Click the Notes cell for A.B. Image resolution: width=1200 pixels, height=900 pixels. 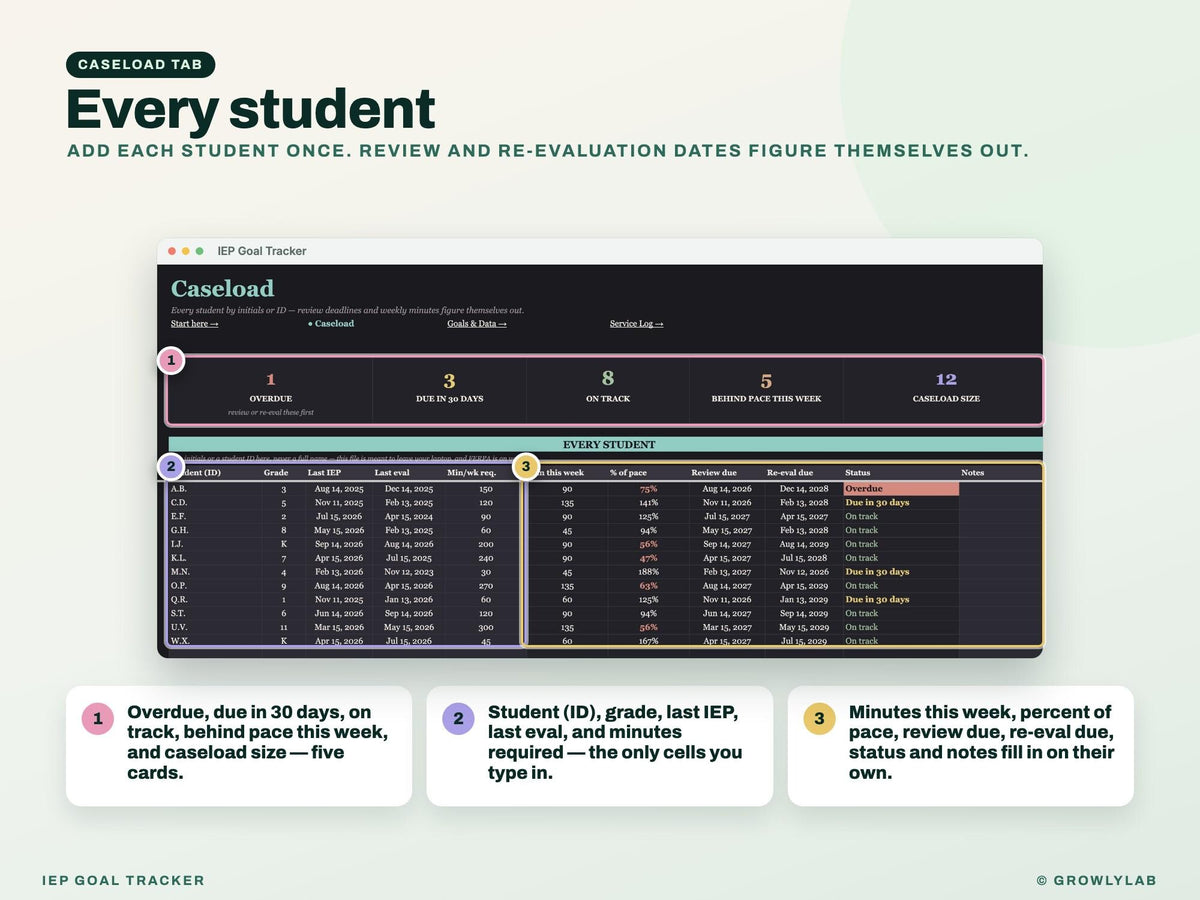point(1000,489)
